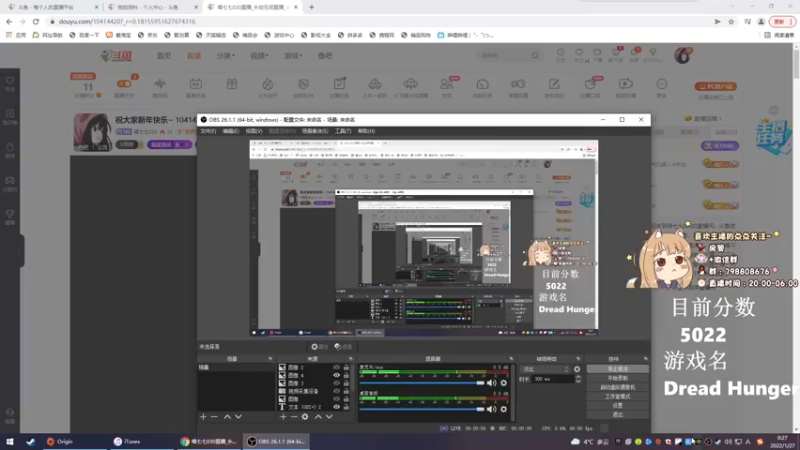Toggle visibility of source 图像 2
800x450 pixels.
(336, 367)
